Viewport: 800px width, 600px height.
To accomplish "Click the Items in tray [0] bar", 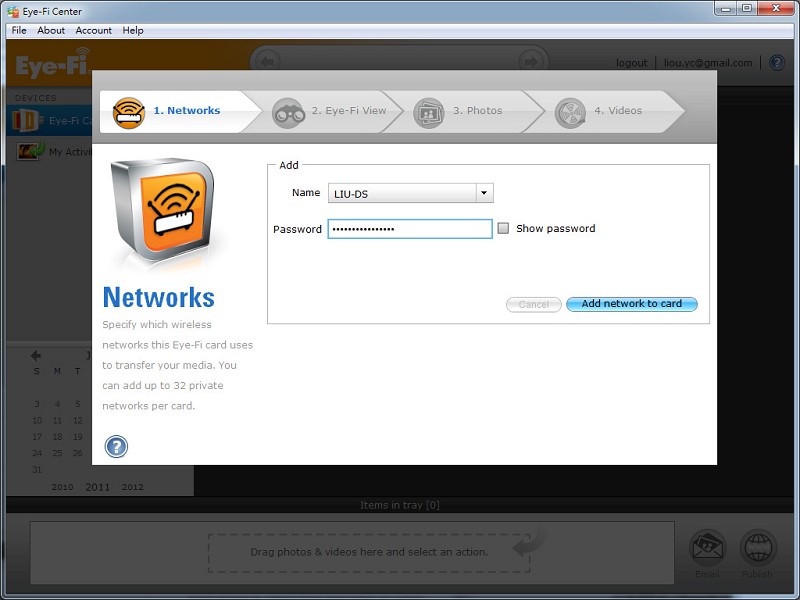I will click(x=400, y=505).
